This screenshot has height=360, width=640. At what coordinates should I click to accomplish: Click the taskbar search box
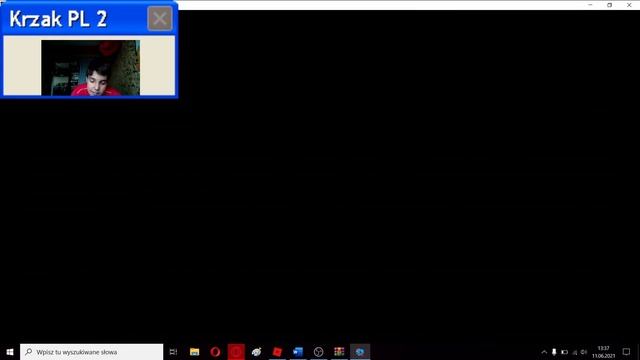click(x=91, y=352)
